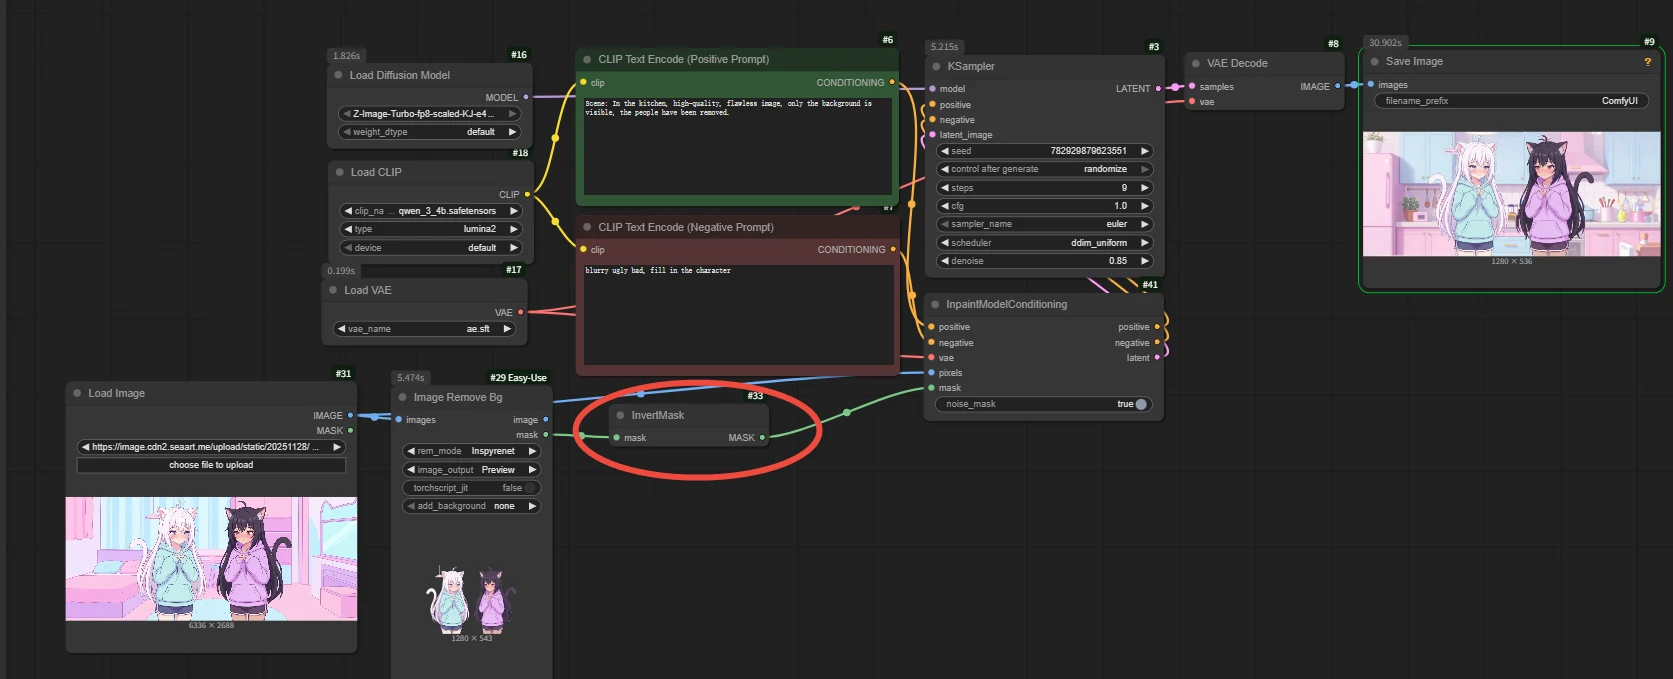Click the filename_prefix field in Save Image

coord(1510,101)
